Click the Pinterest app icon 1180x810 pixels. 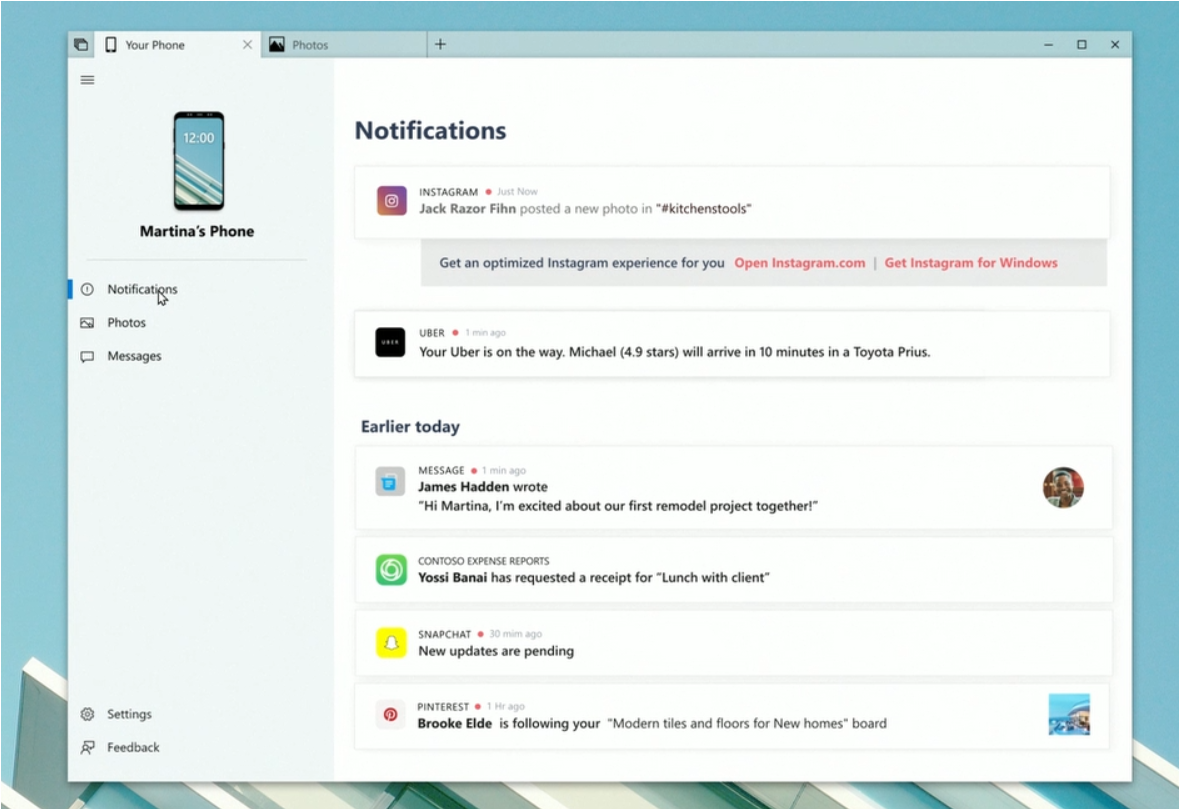[390, 714]
